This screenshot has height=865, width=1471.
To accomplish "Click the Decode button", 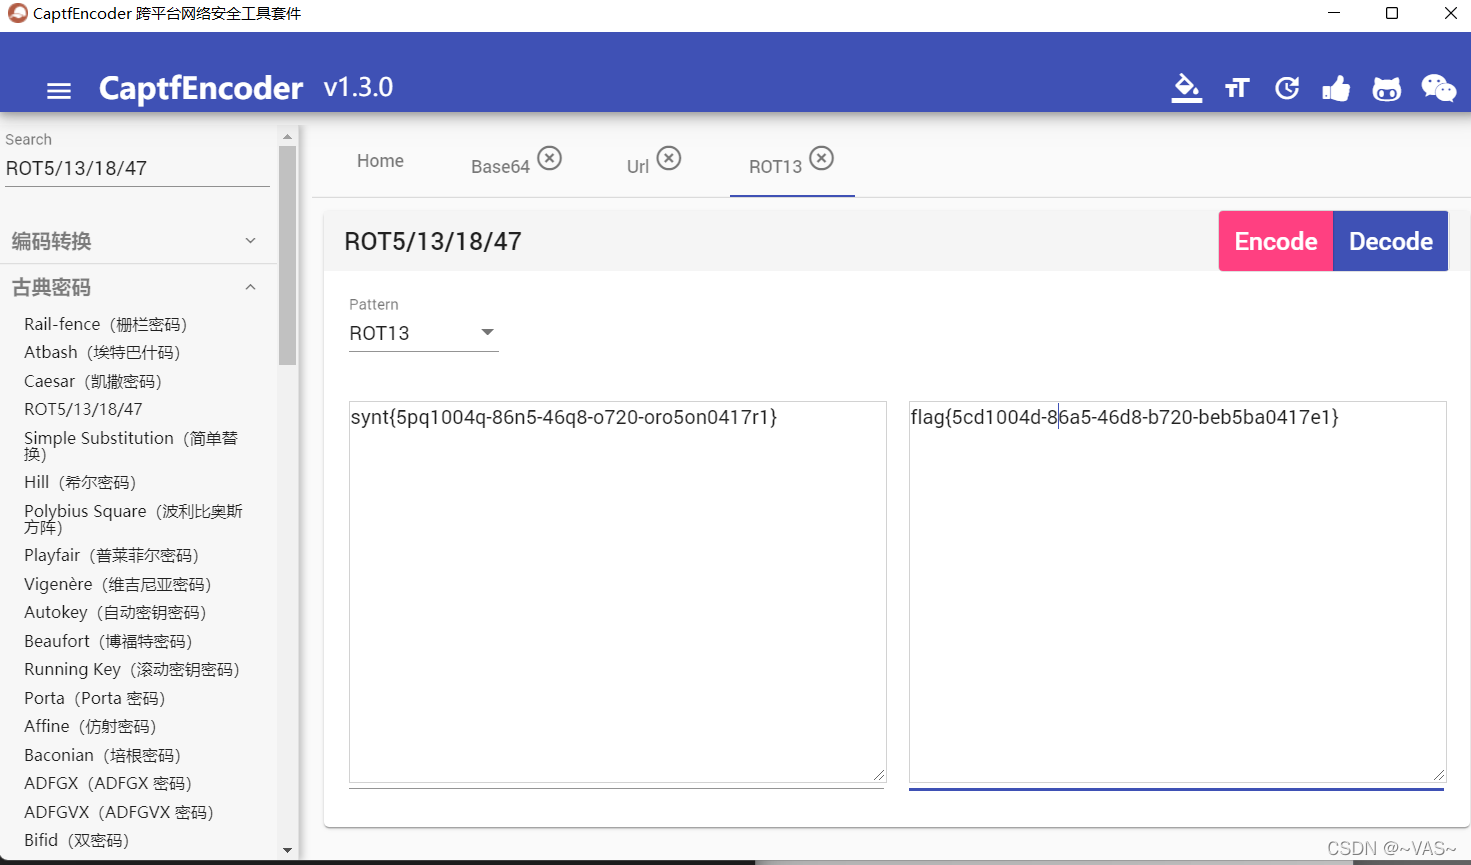I will click(x=1391, y=241).
